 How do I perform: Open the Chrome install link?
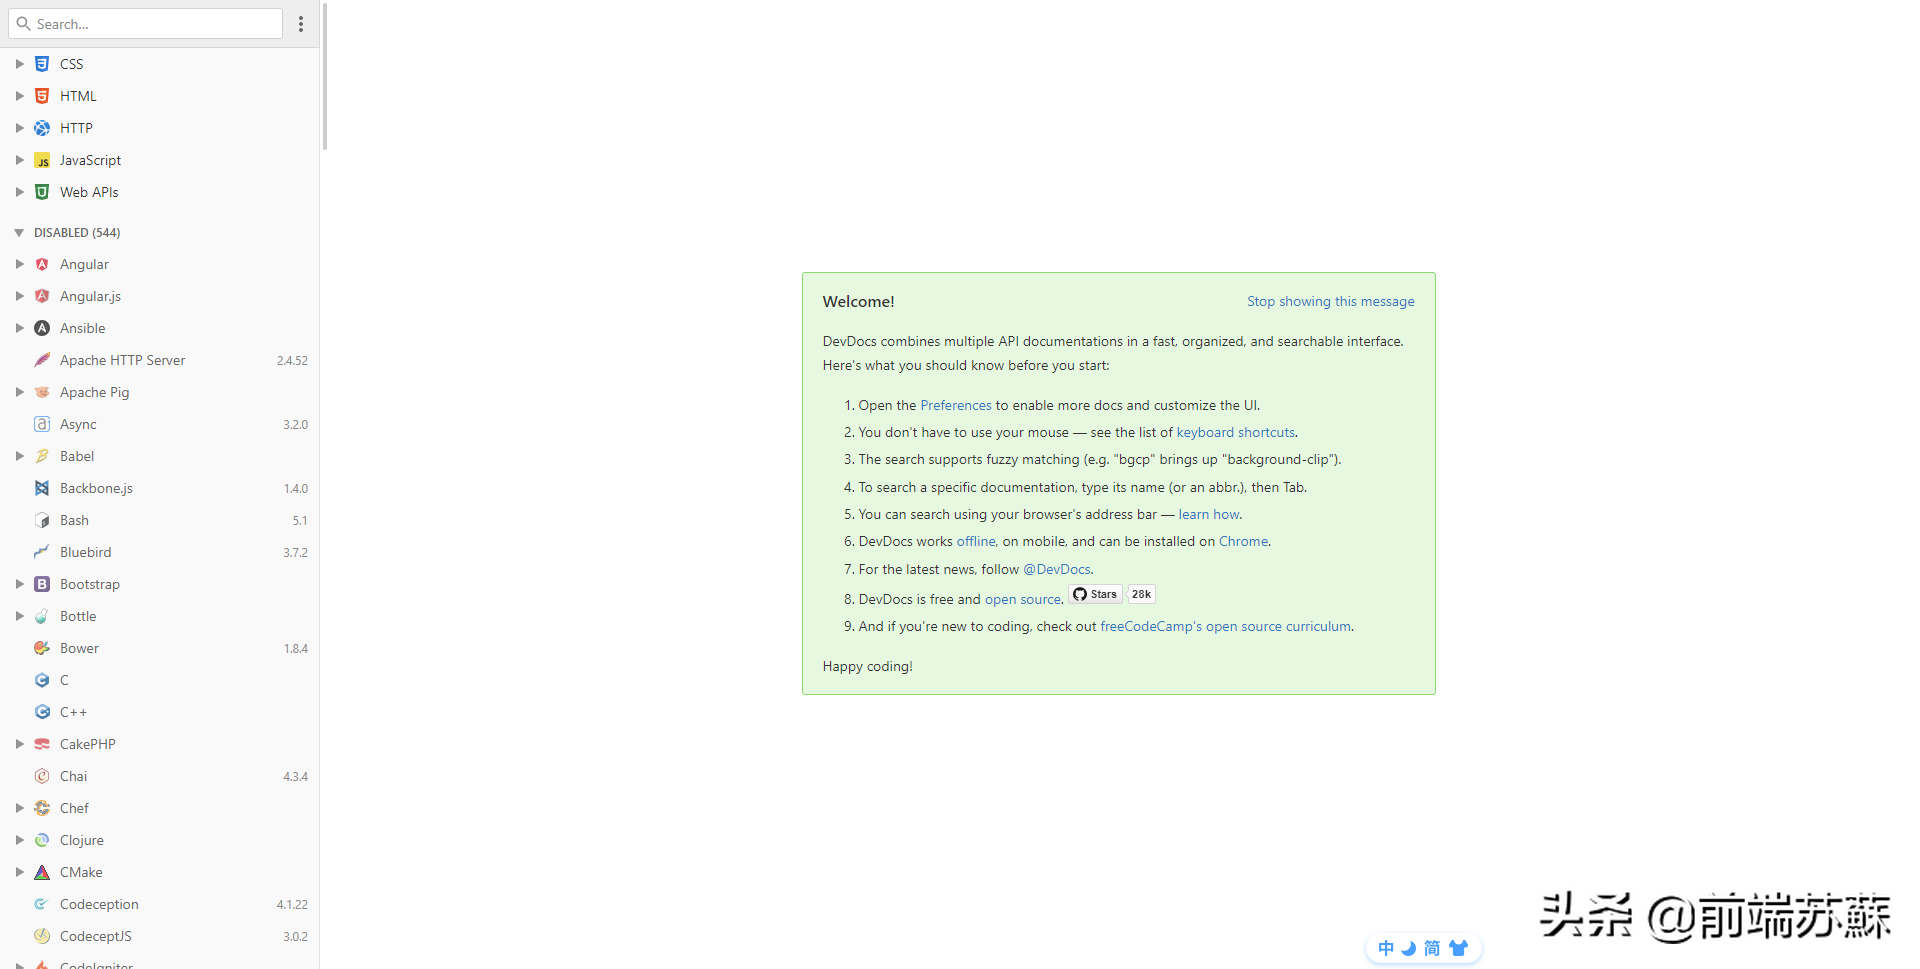tap(1244, 541)
